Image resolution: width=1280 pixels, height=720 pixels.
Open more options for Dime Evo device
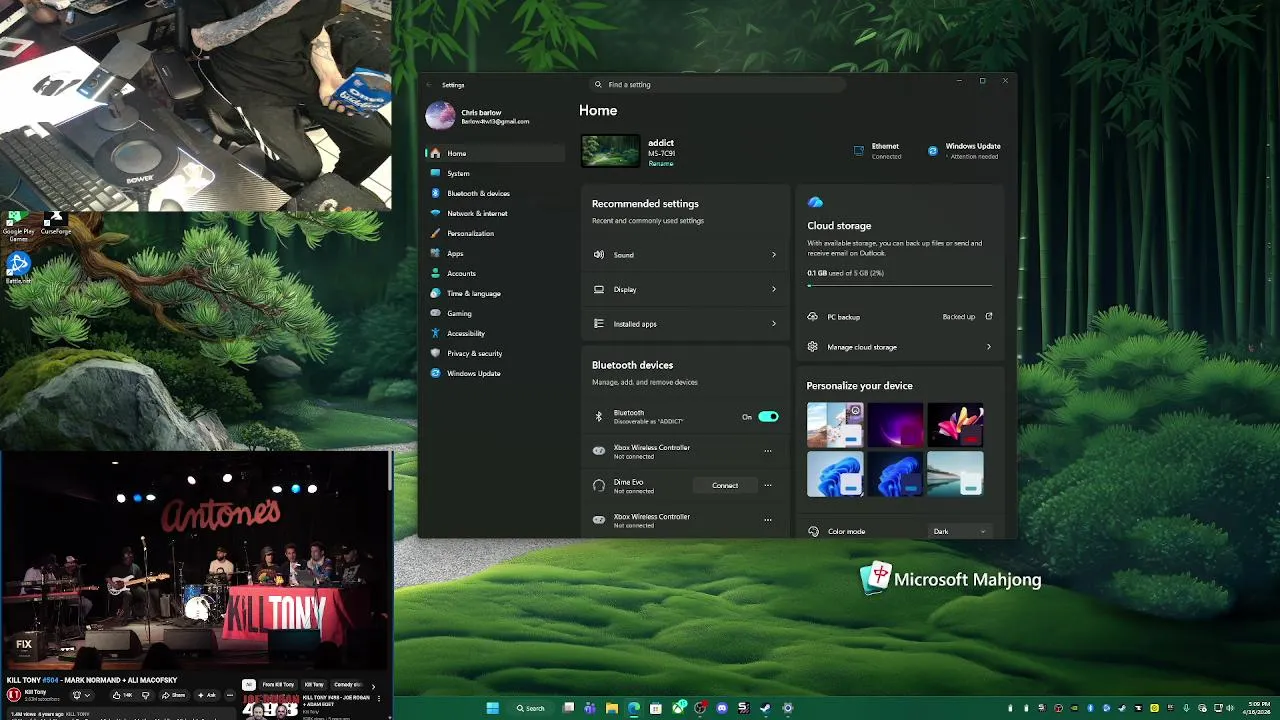point(768,485)
